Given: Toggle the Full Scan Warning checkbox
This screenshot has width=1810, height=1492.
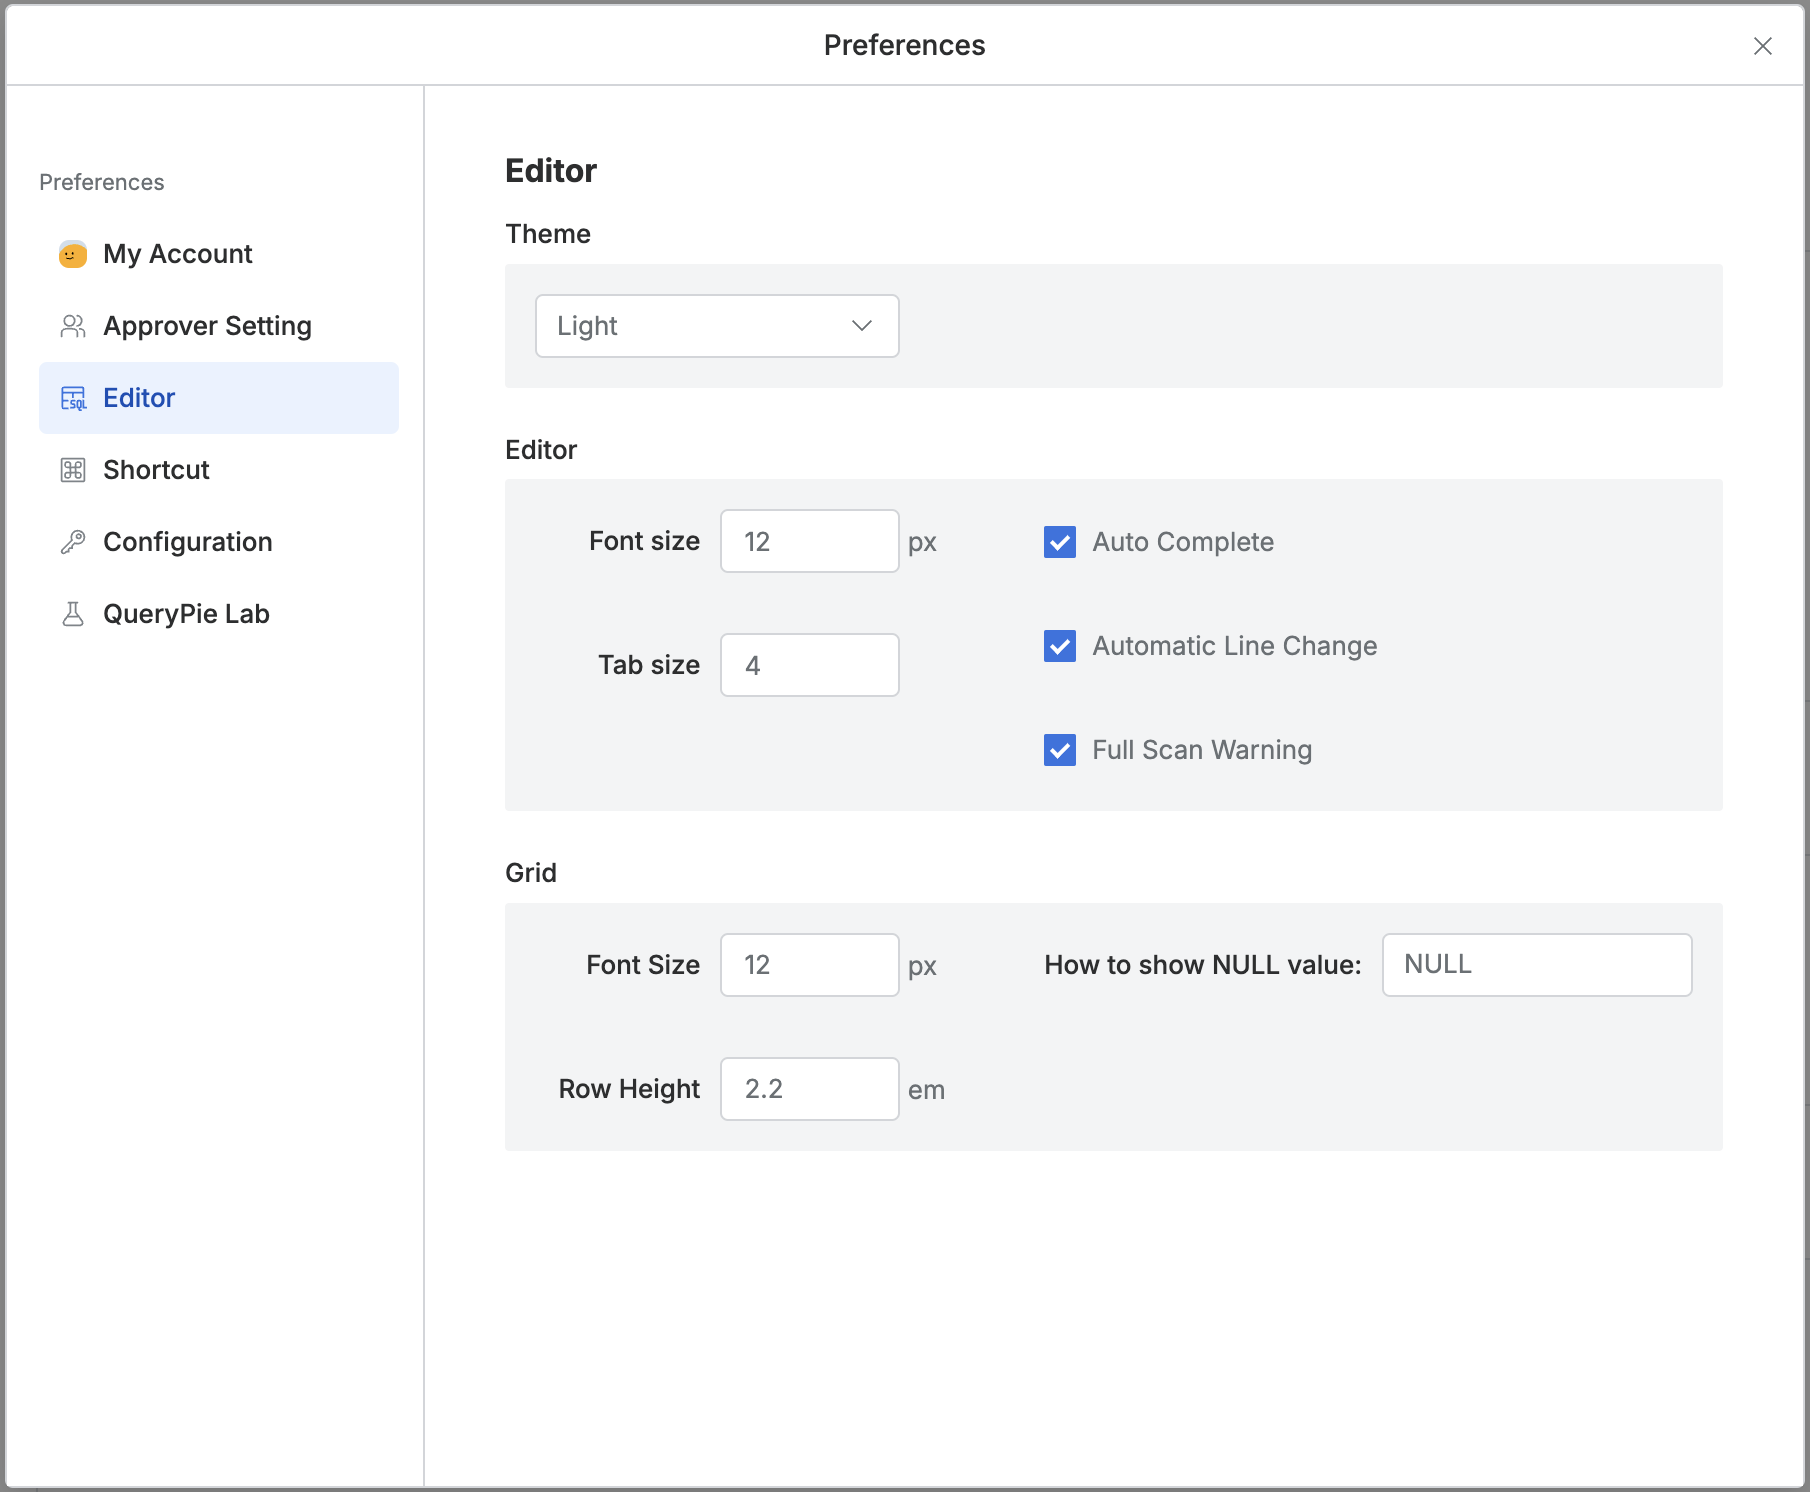Looking at the screenshot, I should [1060, 750].
